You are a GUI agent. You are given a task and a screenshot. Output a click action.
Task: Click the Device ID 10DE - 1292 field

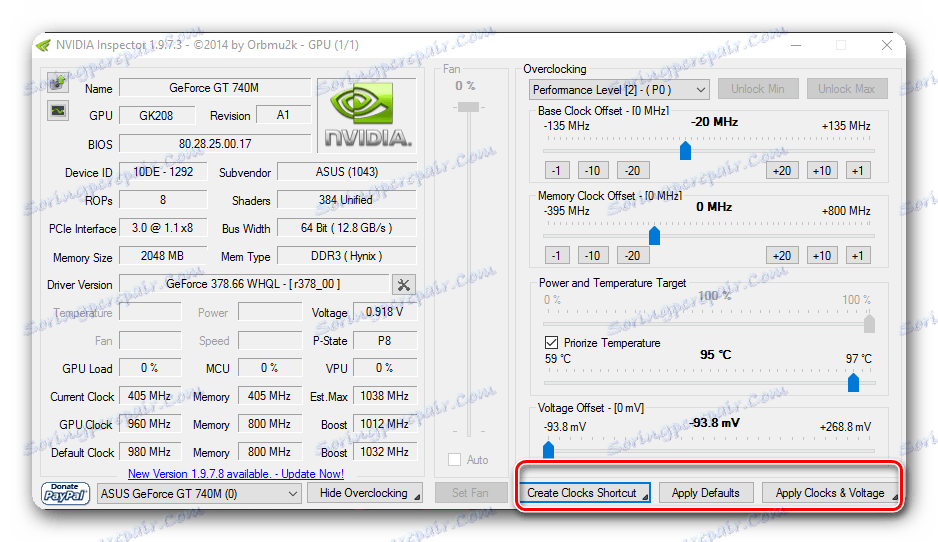point(163,172)
